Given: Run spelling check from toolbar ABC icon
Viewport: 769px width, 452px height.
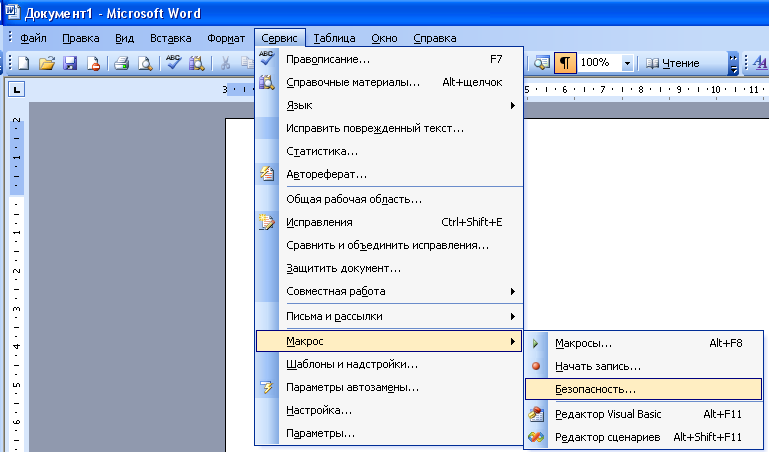Looking at the screenshot, I should (173, 63).
